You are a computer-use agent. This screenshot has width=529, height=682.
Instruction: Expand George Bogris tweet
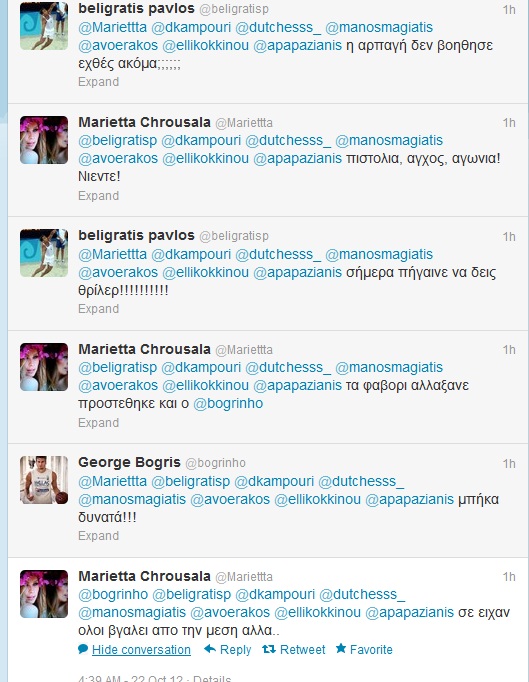click(98, 535)
